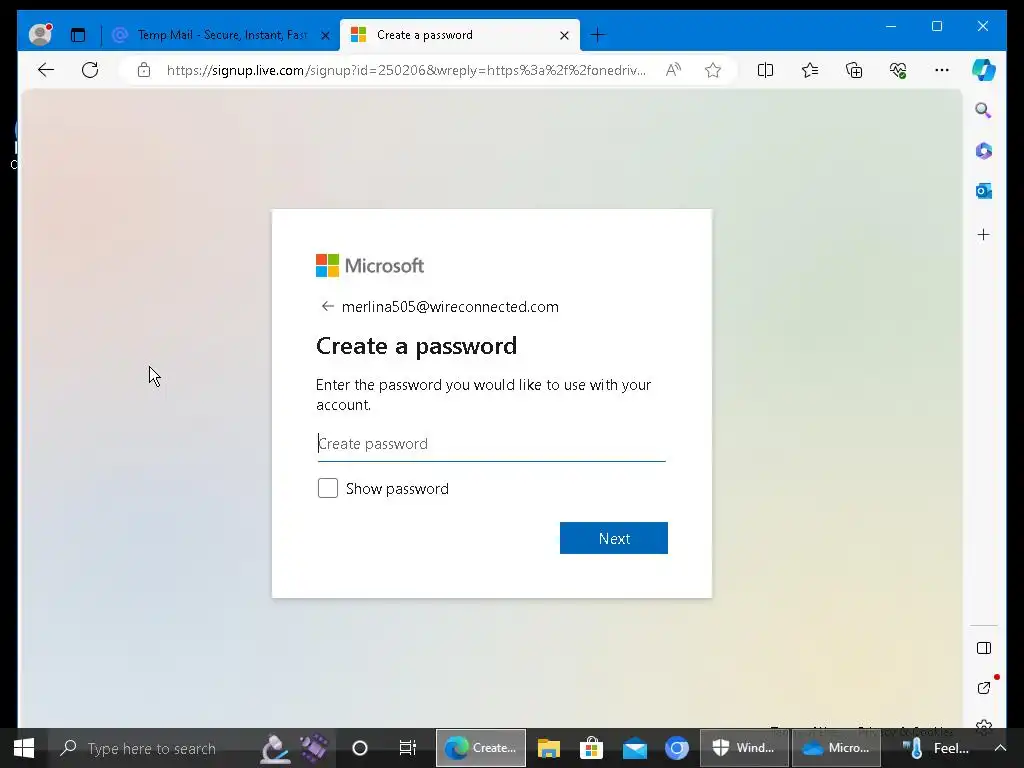This screenshot has height=768, width=1024.
Task: Go back to previous page
Action: point(46,70)
